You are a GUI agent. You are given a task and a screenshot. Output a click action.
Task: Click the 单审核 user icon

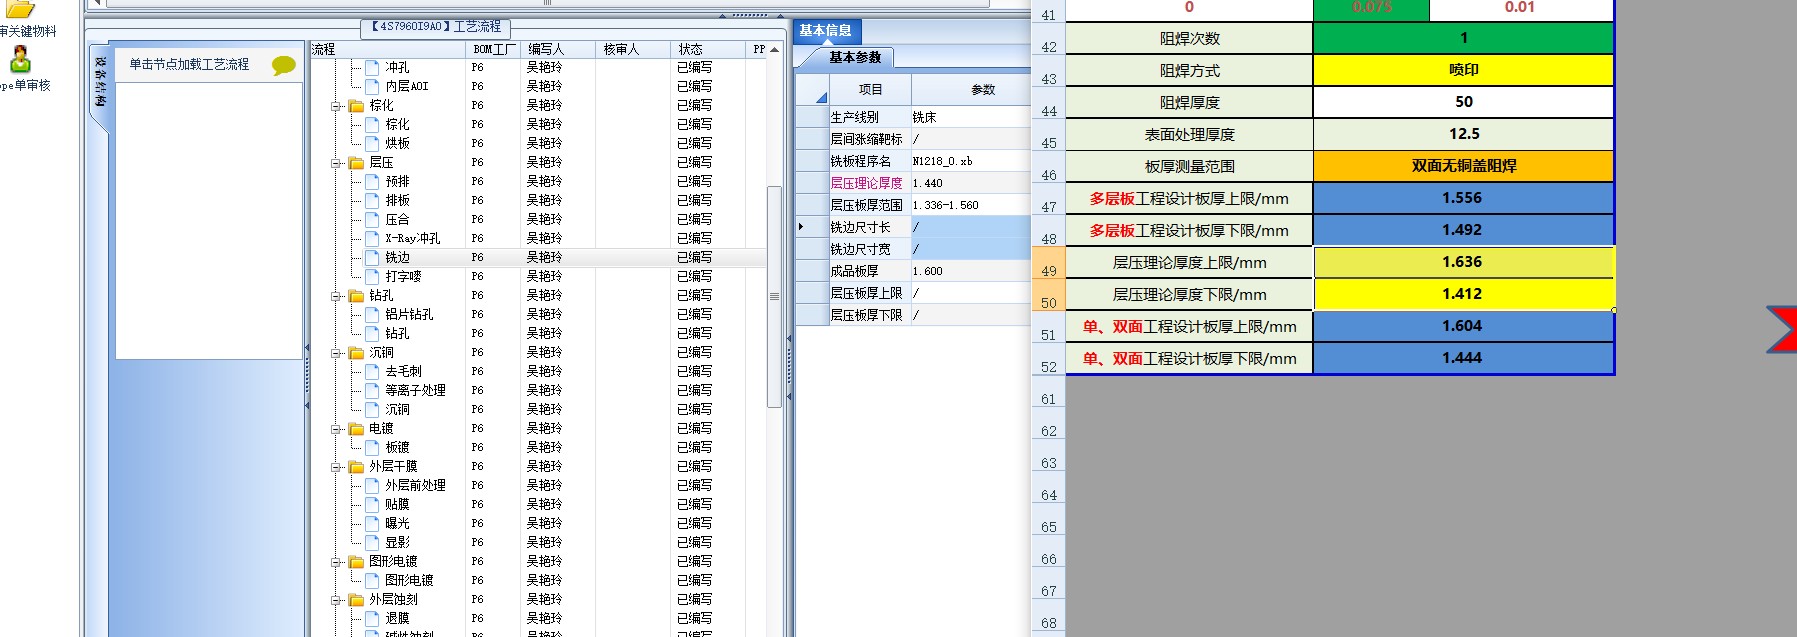point(20,59)
